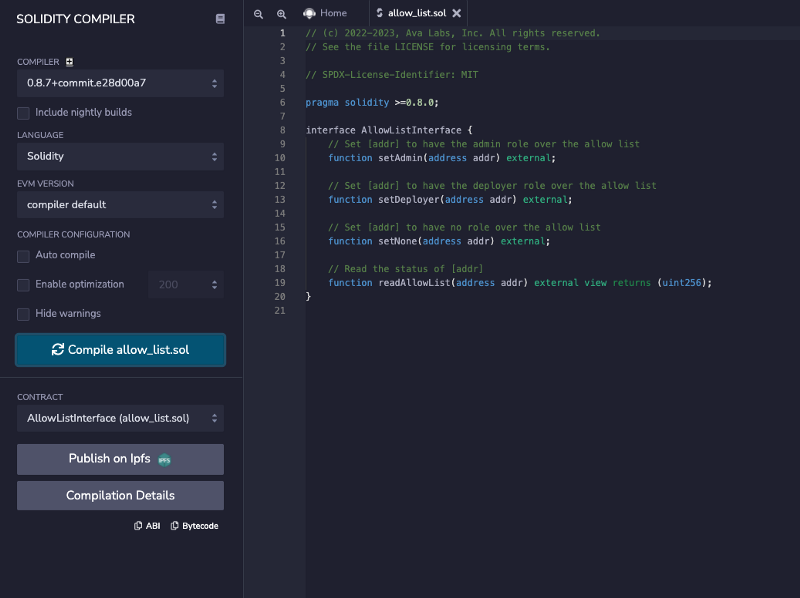Click the Ava Labs copyright comment line

point(453,33)
